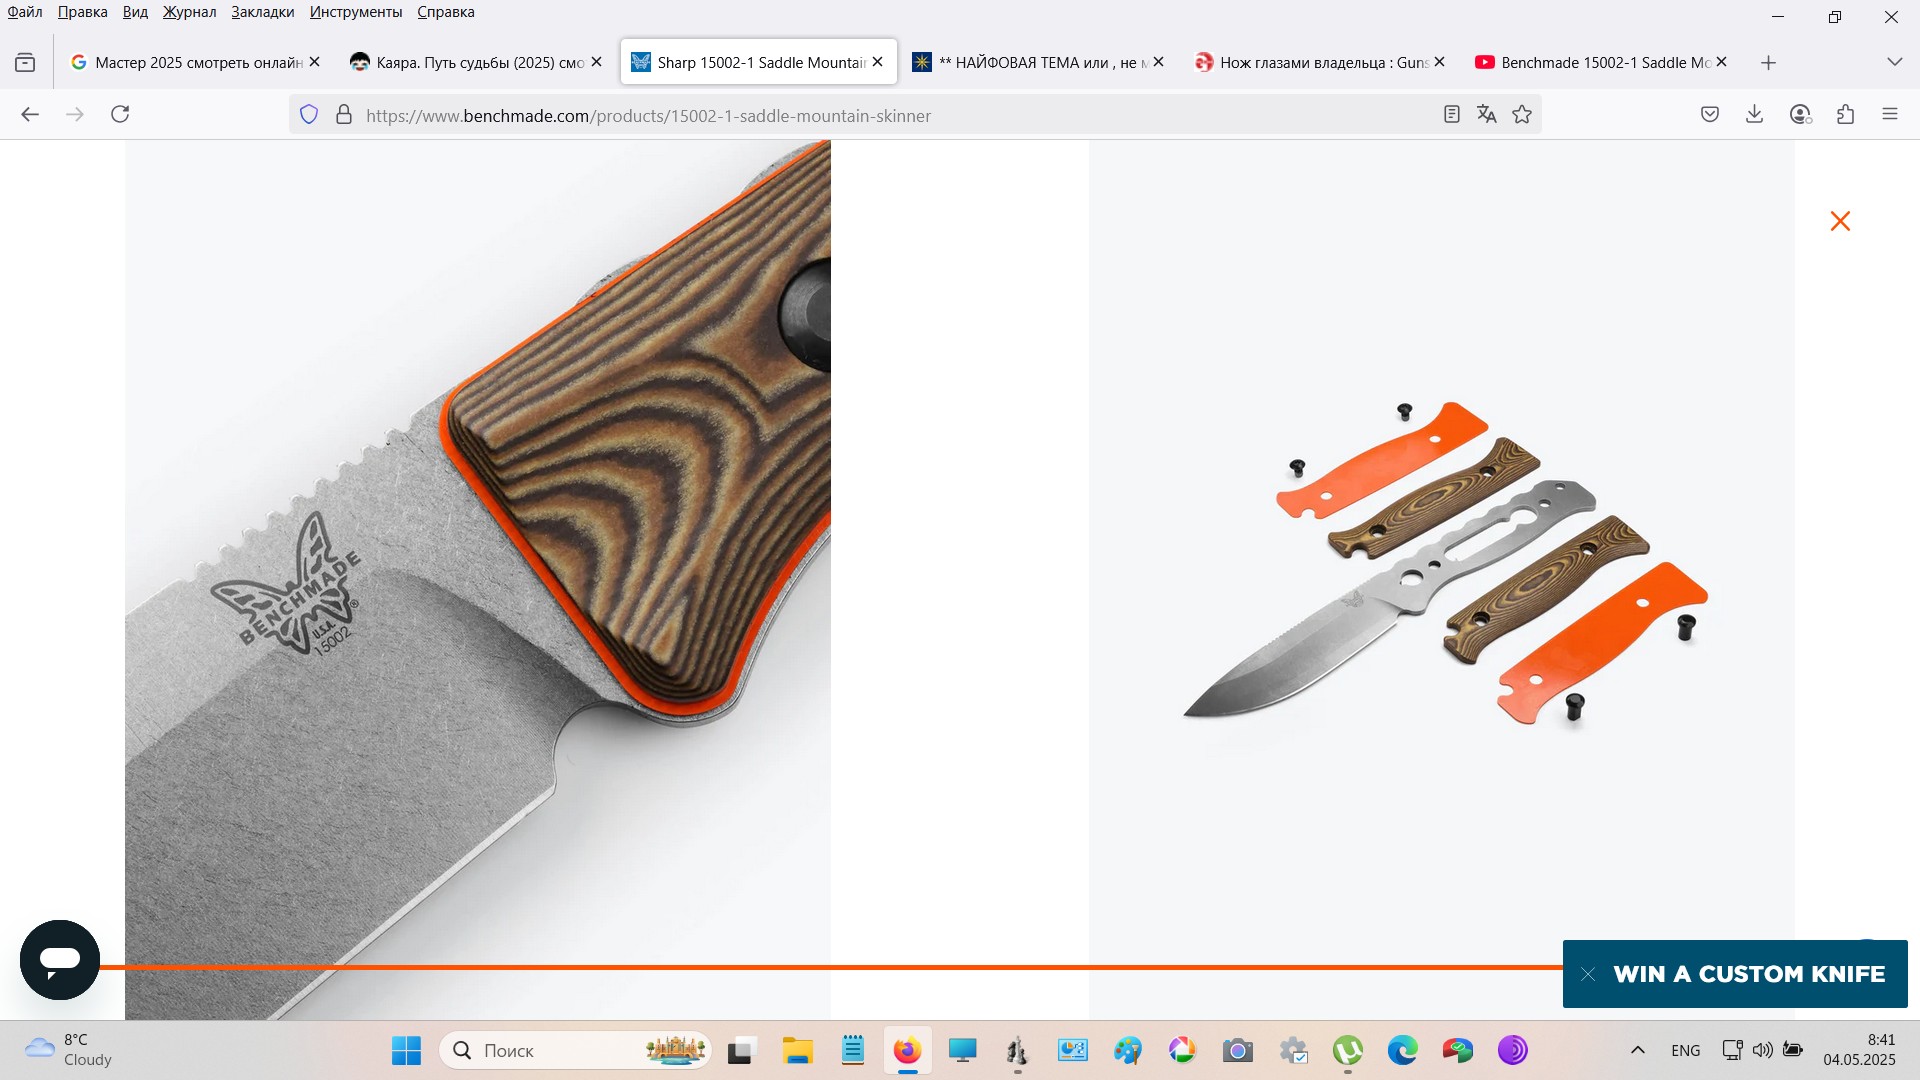Image resolution: width=1920 pixels, height=1080 pixels.
Task: Open the Firefox account icon
Action: point(1800,114)
